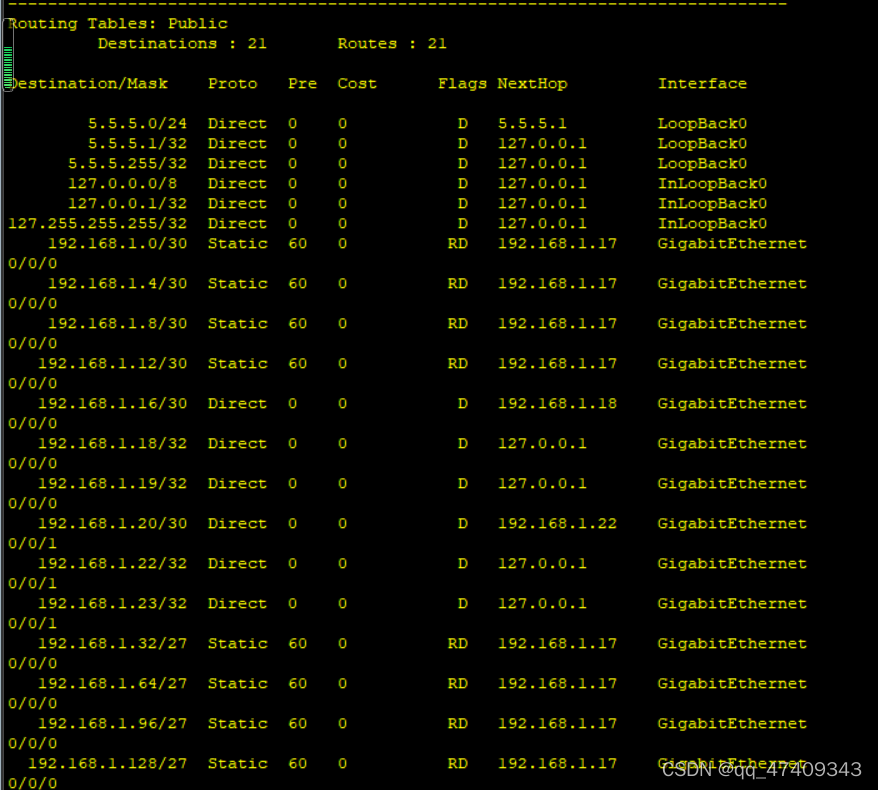Click next hop 5.5.5.1
The height and width of the screenshot is (790, 878).
click(532, 123)
